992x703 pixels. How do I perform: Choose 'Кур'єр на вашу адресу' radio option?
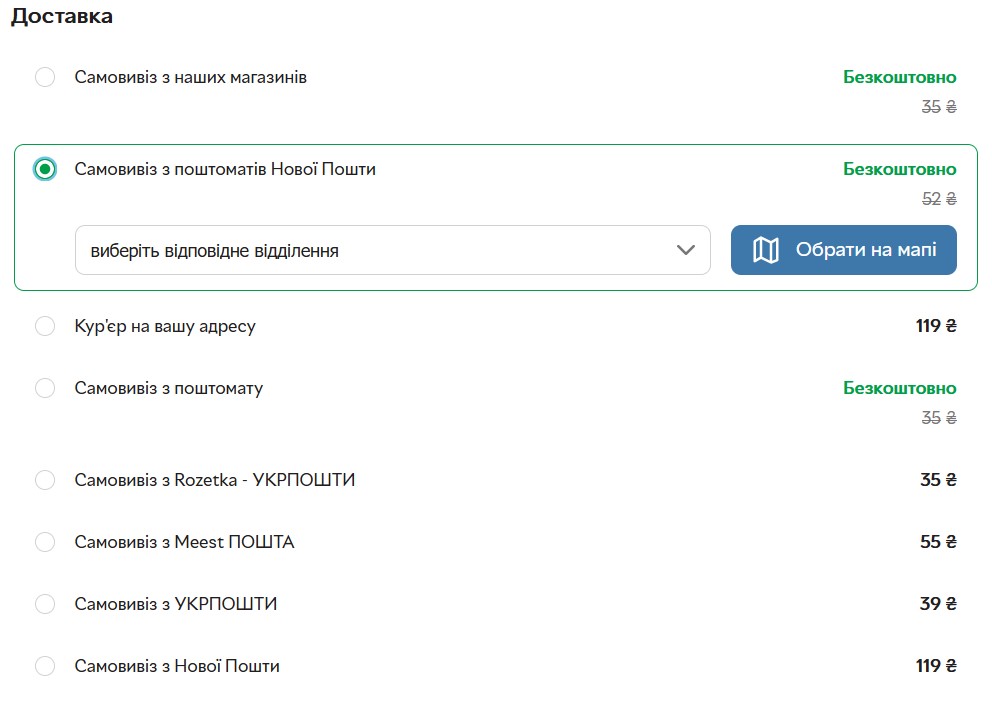[x=45, y=326]
